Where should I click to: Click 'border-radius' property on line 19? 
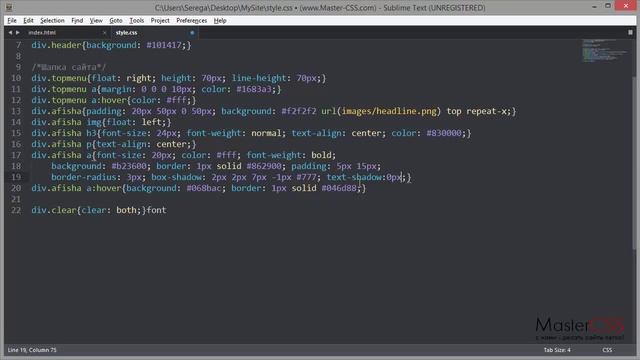coord(84,177)
